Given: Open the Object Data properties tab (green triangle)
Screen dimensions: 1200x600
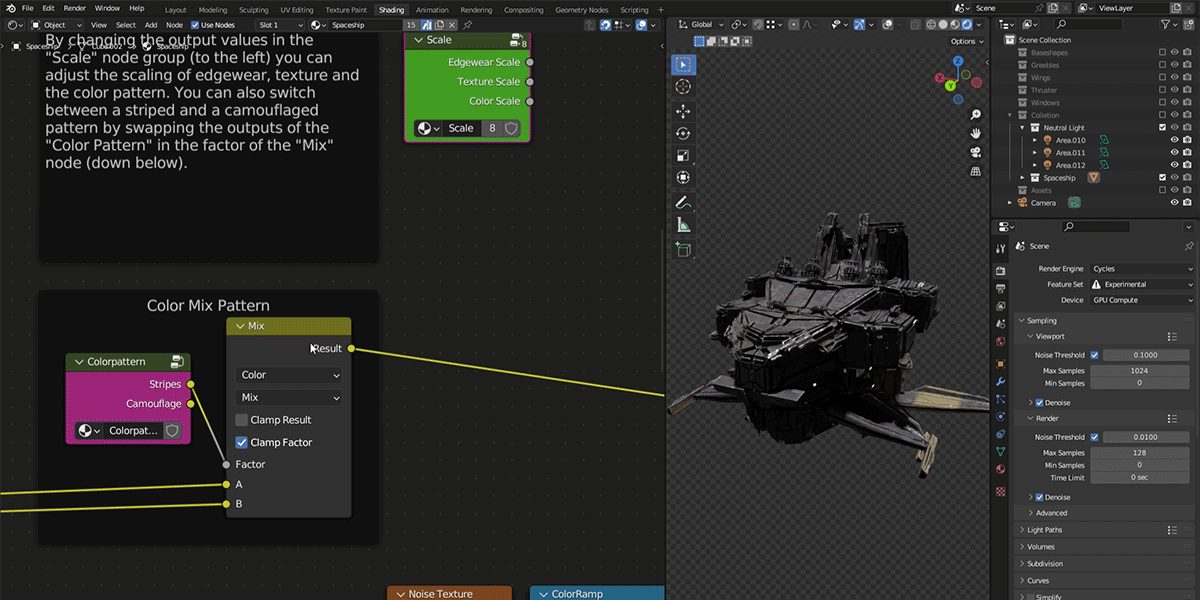Looking at the screenshot, I should pos(1001,452).
